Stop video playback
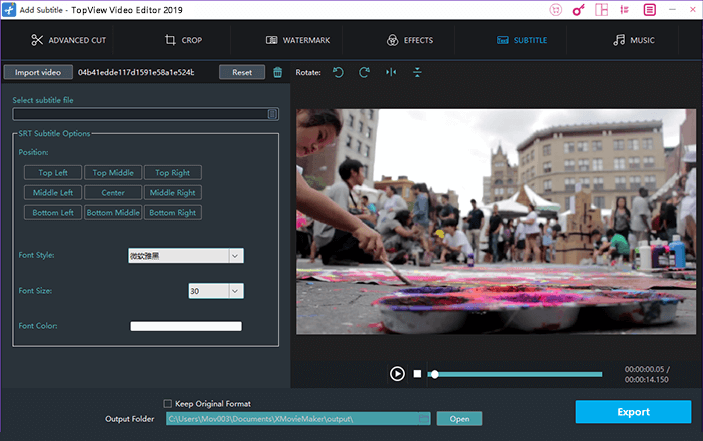Viewport: 703px width, 441px height. click(418, 374)
